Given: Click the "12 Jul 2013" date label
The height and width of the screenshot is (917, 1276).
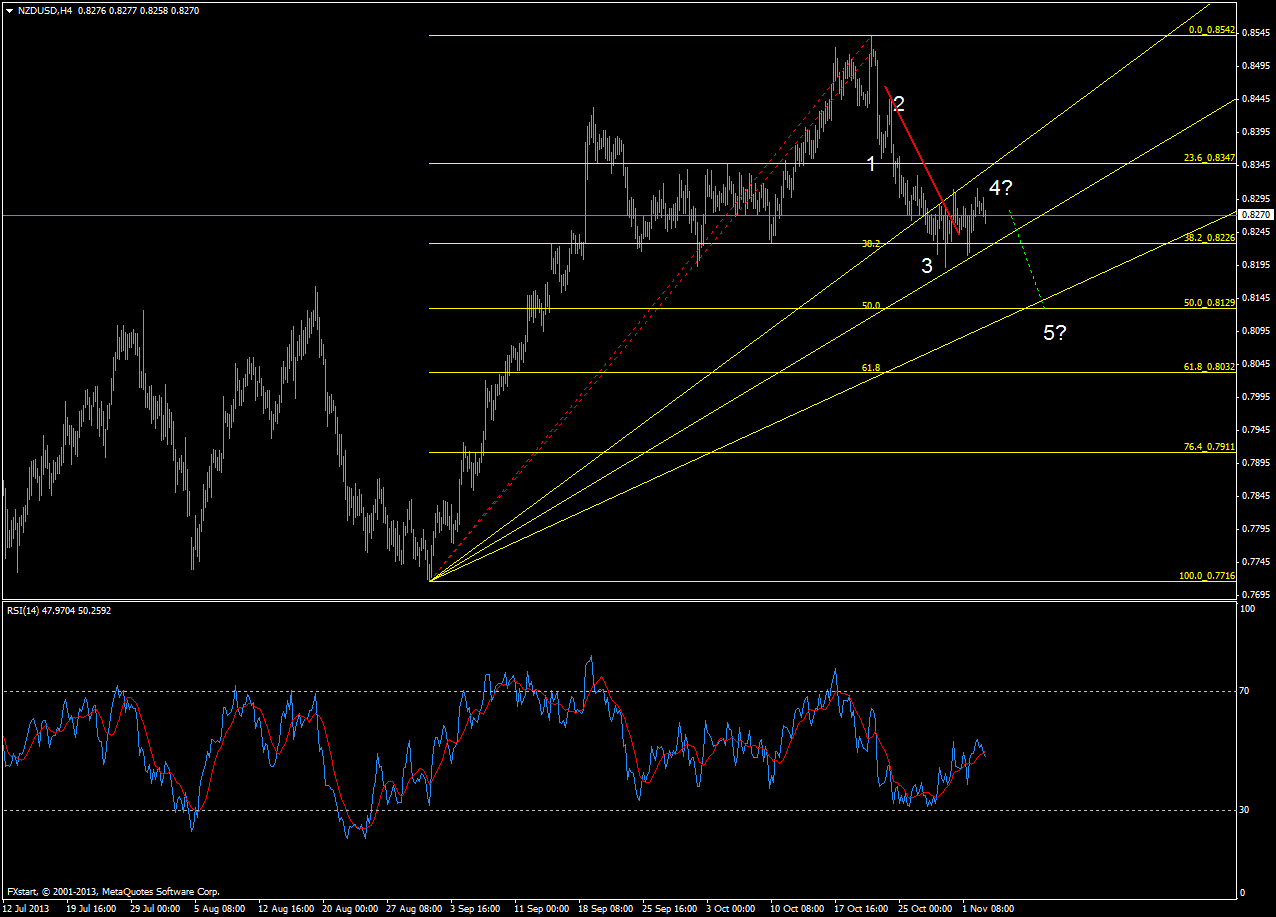Looking at the screenshot, I should [26, 908].
